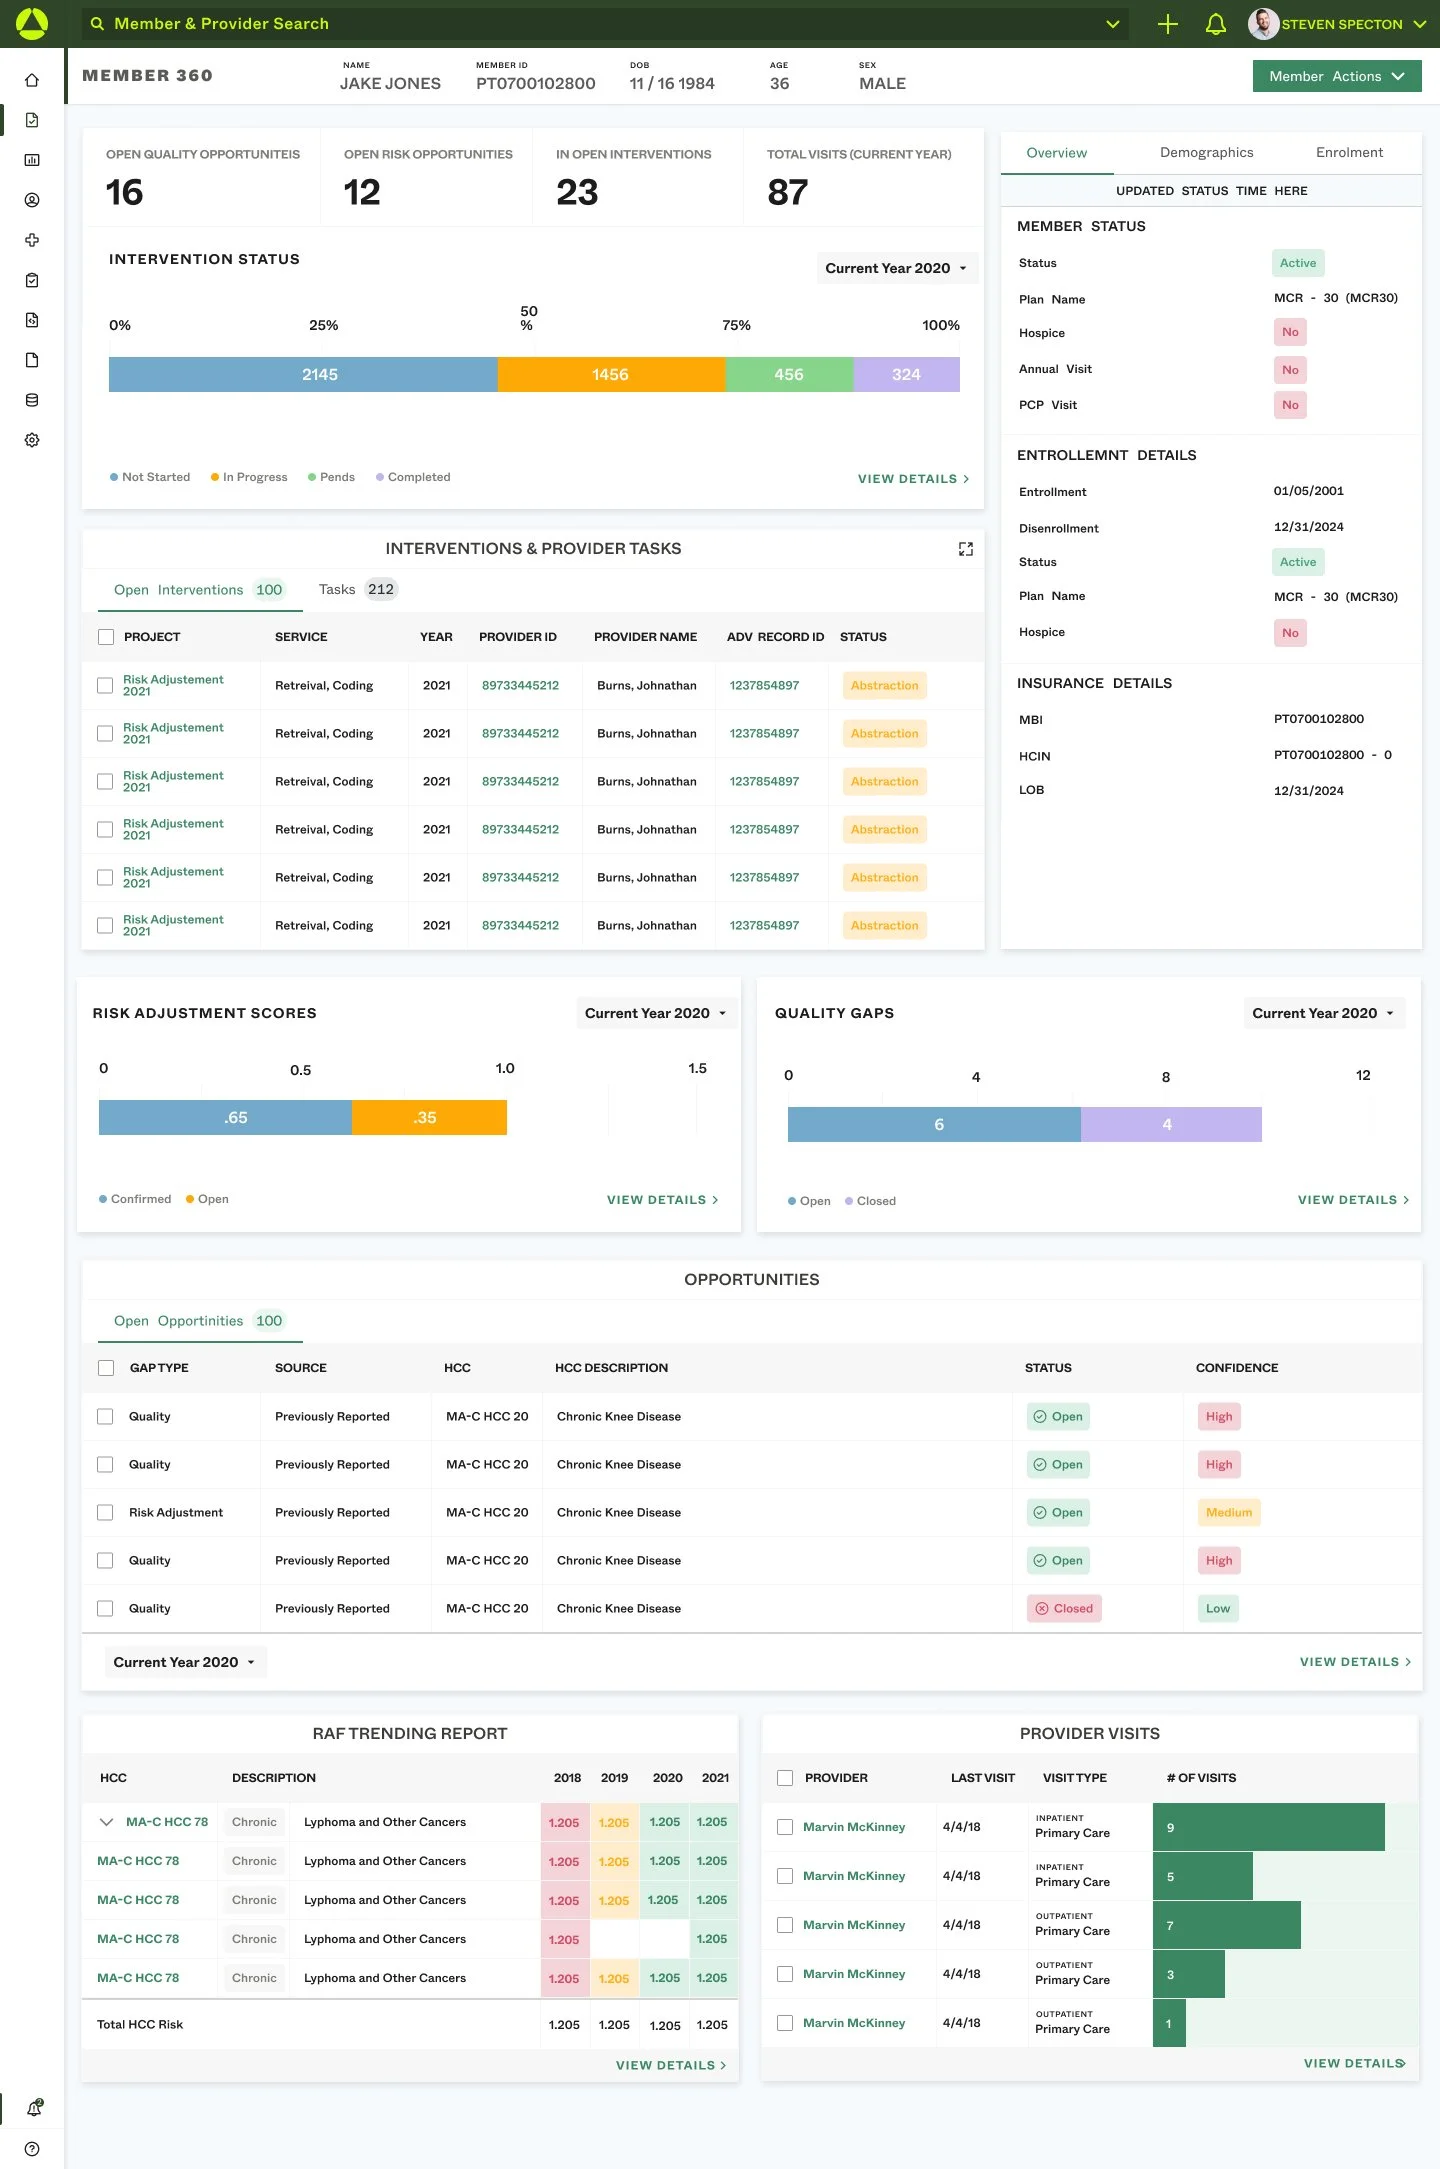Select the first Marvin McKinney provider checkbox
Image resolution: width=1440 pixels, height=2169 pixels.
pyautogui.click(x=785, y=1827)
